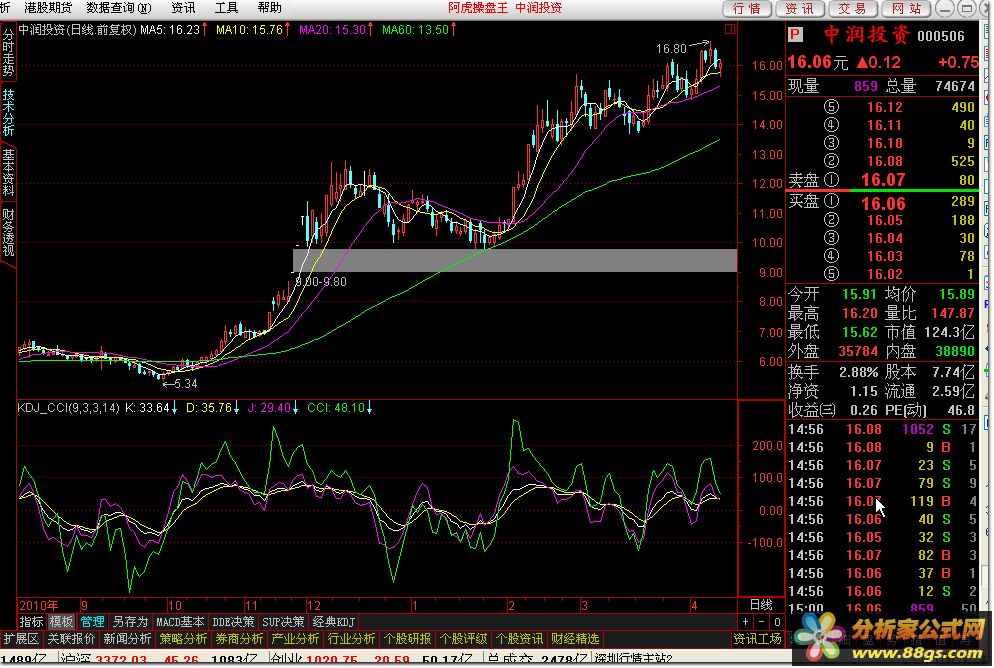Image resolution: width=994 pixels, height=668 pixels.
Task: Click the 网站 button at top right
Action: tap(906, 8)
